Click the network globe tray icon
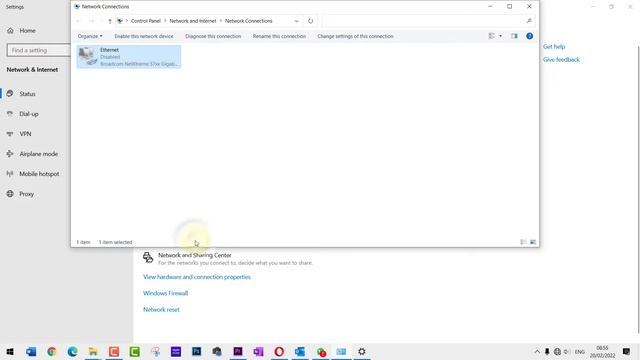Image resolution: width=640 pixels, height=360 pixels. (557, 351)
